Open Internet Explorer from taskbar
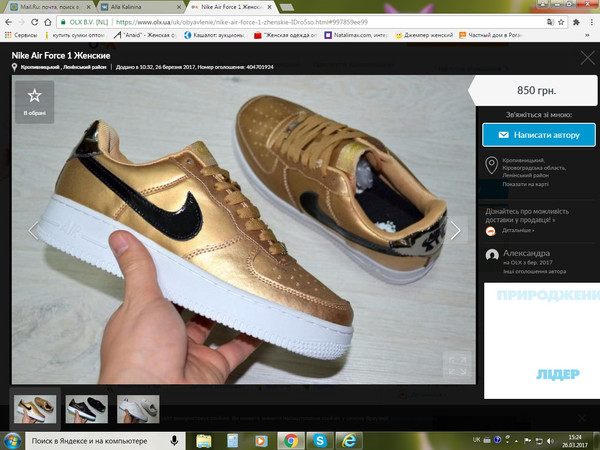Viewport: 600px width, 450px height. 349,441
